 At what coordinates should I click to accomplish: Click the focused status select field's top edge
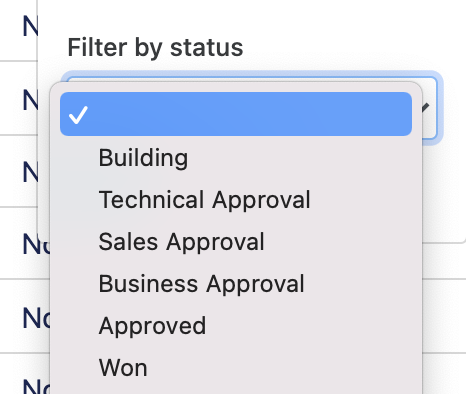tap(252, 79)
